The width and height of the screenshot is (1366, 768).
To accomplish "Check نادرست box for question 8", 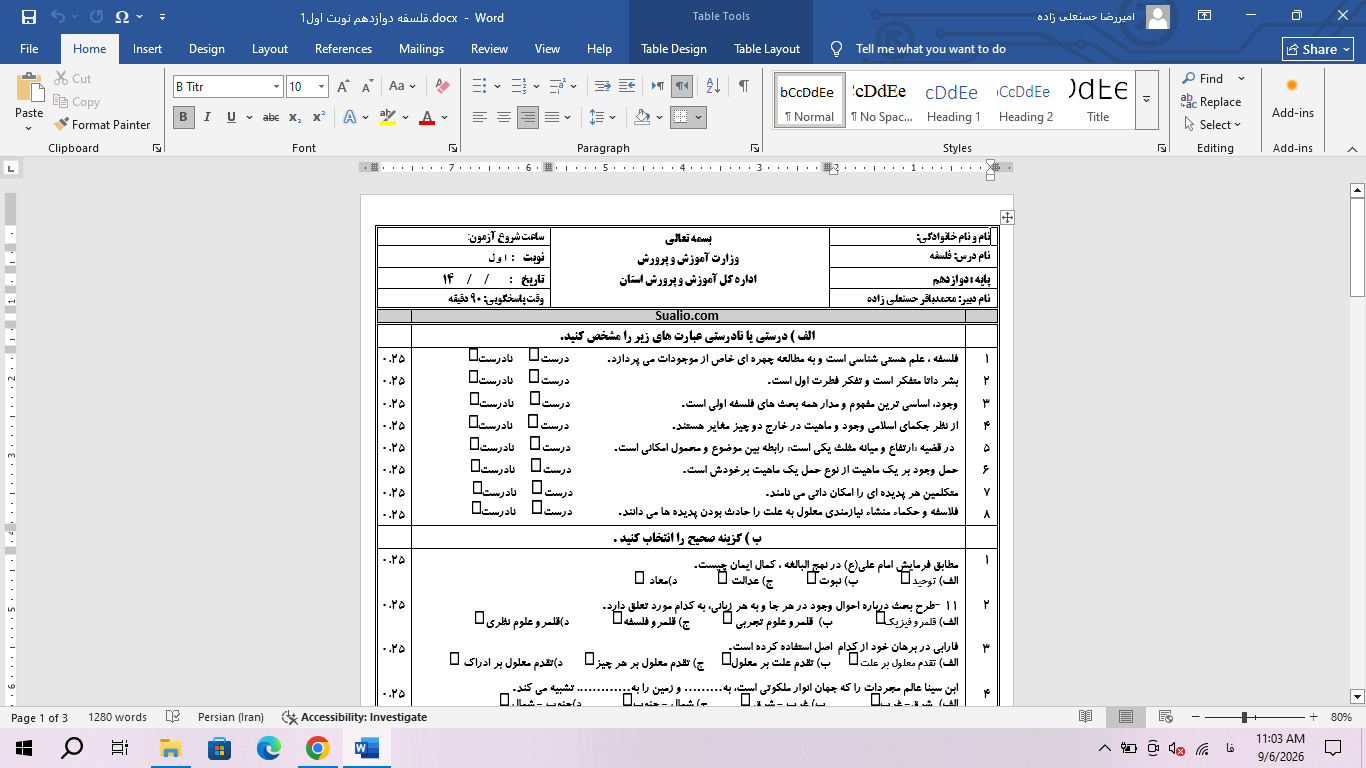I will tap(476, 507).
